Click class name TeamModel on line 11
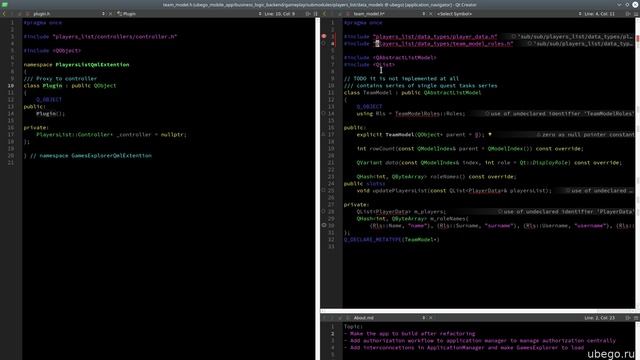This screenshot has height=360, width=640. pos(377,93)
